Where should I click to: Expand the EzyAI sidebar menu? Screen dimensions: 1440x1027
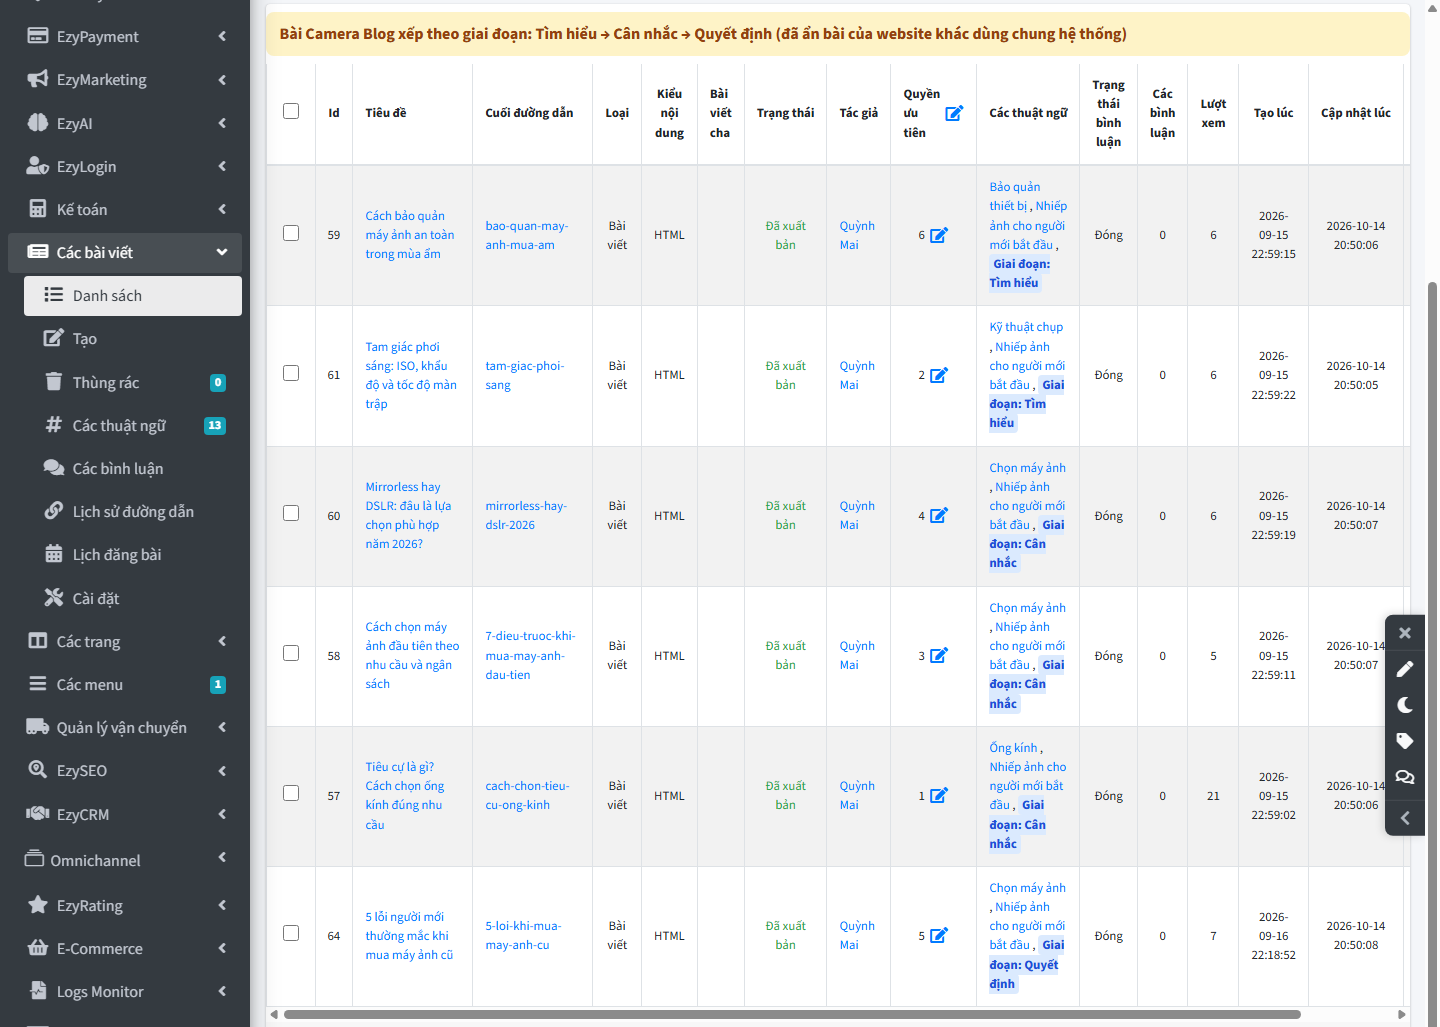coord(125,123)
